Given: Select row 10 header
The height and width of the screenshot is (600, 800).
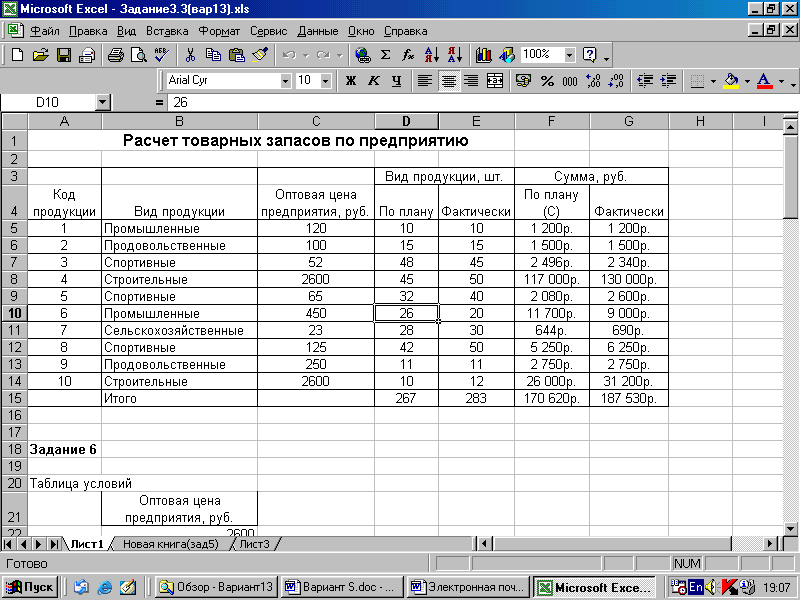Looking at the screenshot, I should pyautogui.click(x=14, y=313).
